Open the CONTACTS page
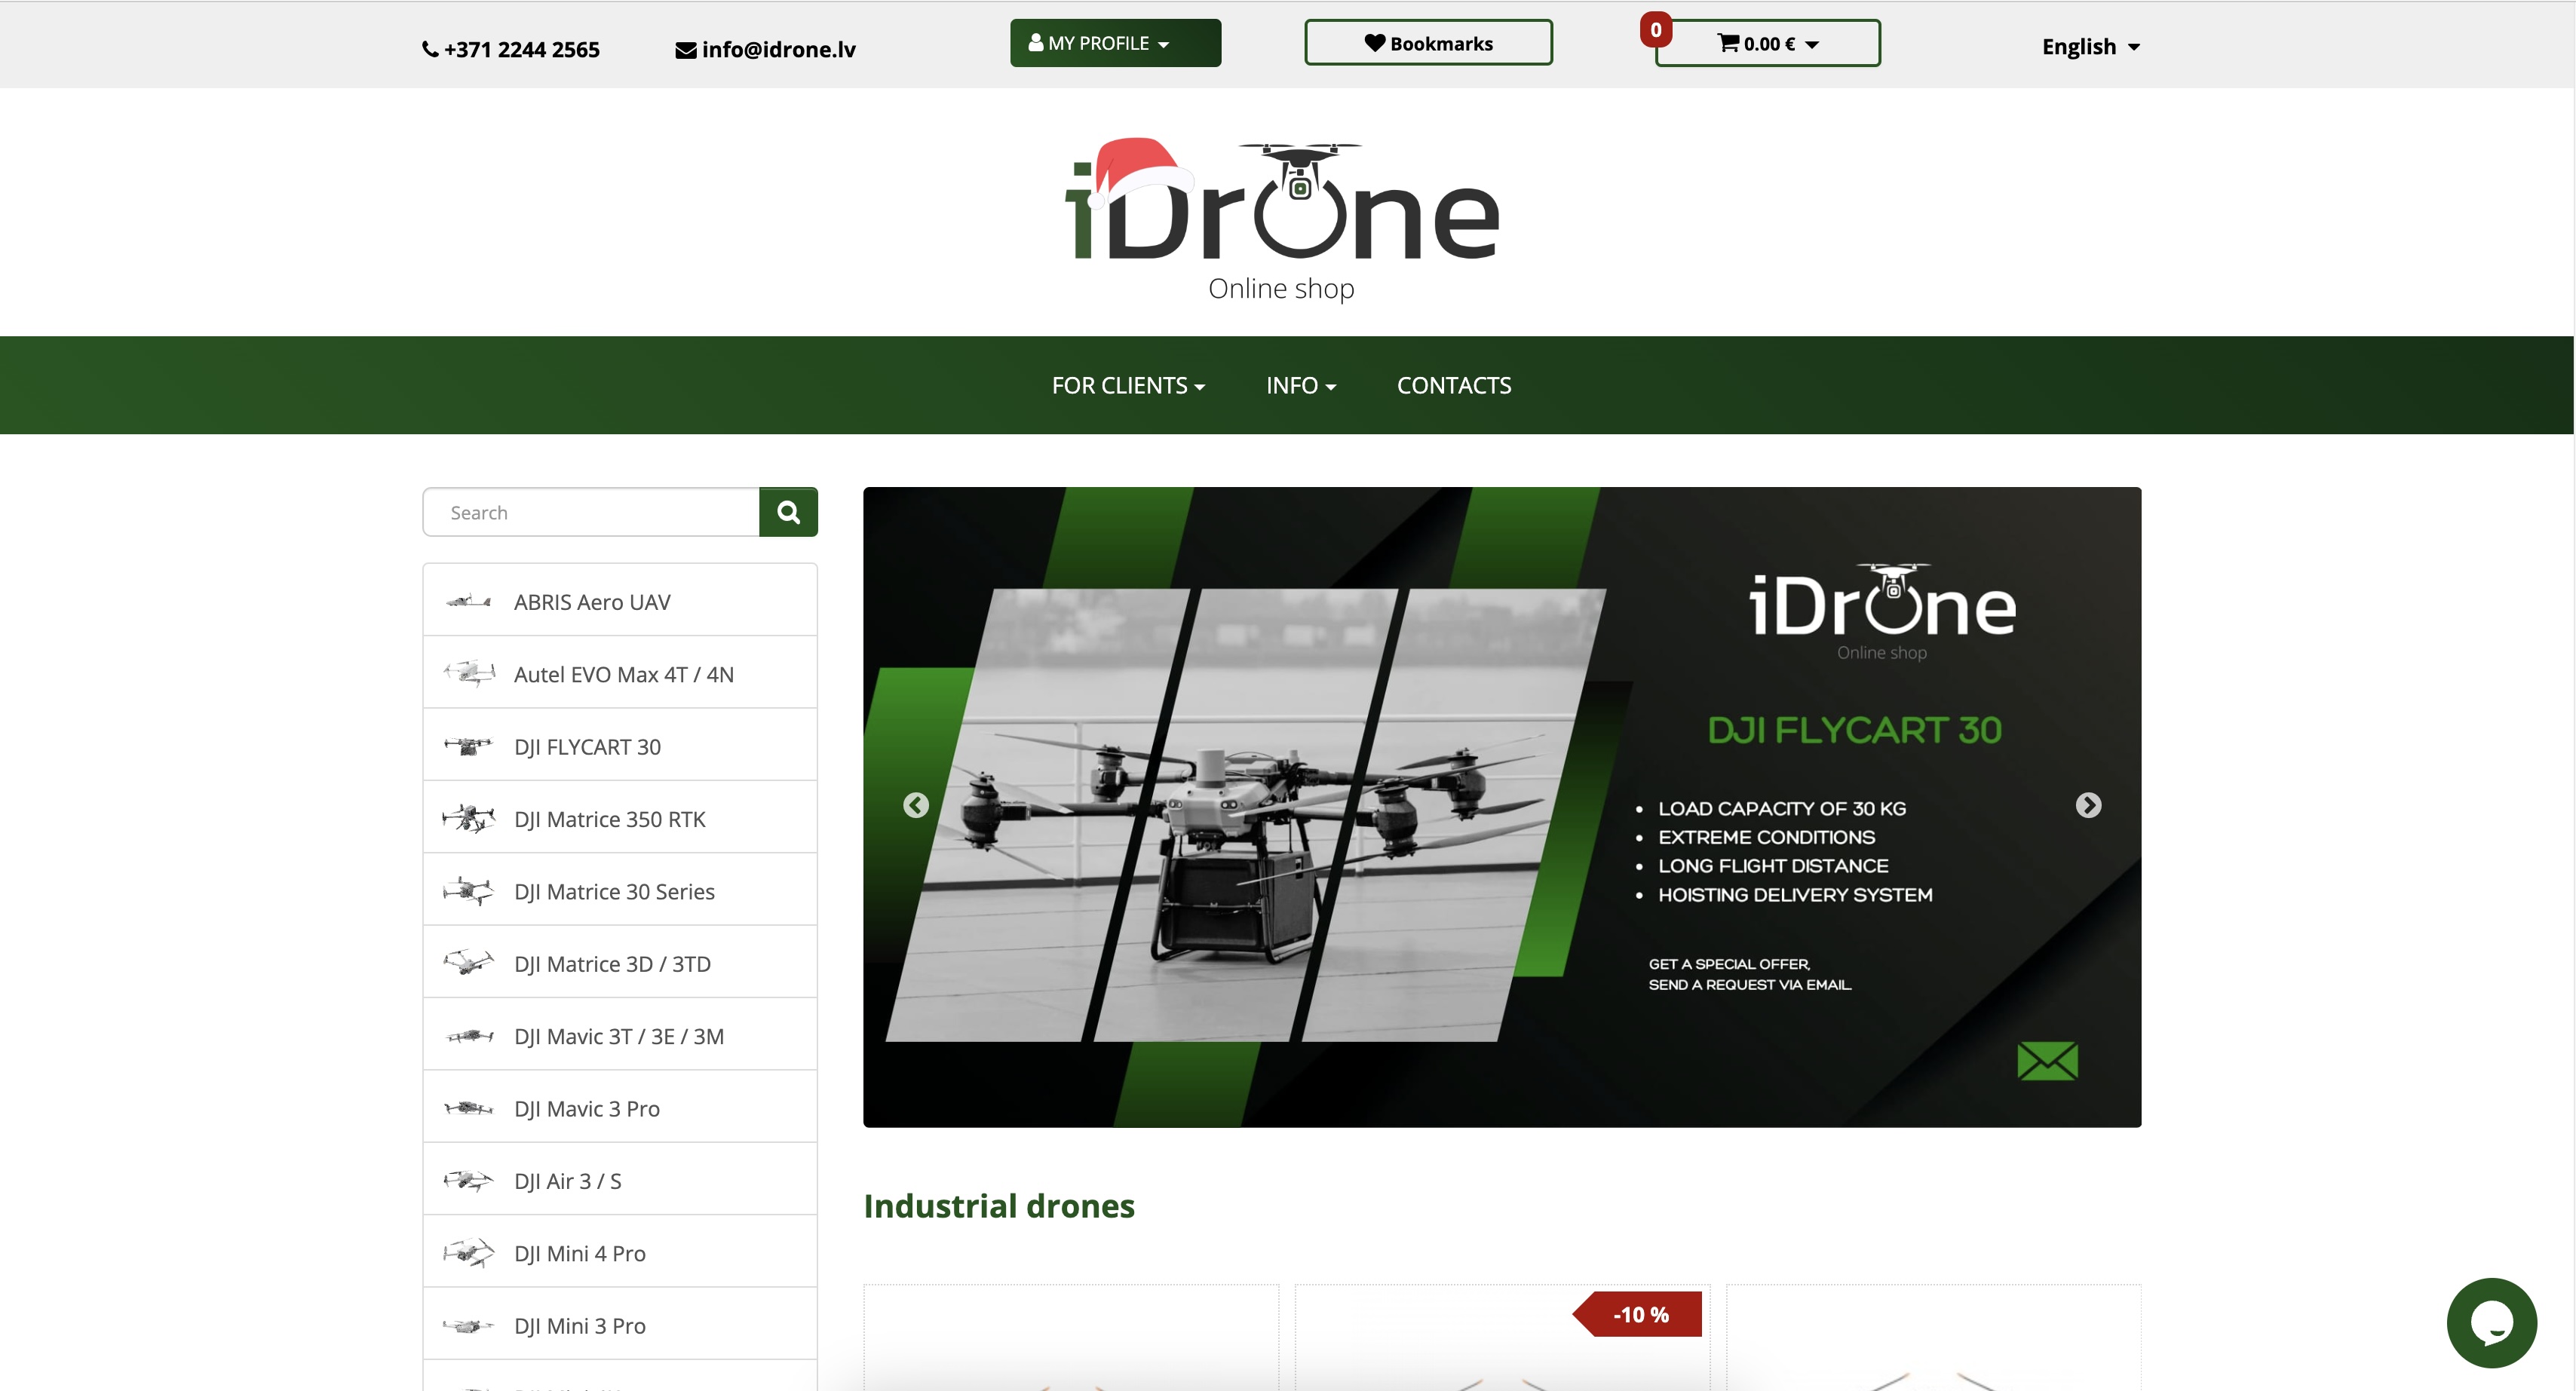The image size is (2576, 1391). click(x=1454, y=385)
